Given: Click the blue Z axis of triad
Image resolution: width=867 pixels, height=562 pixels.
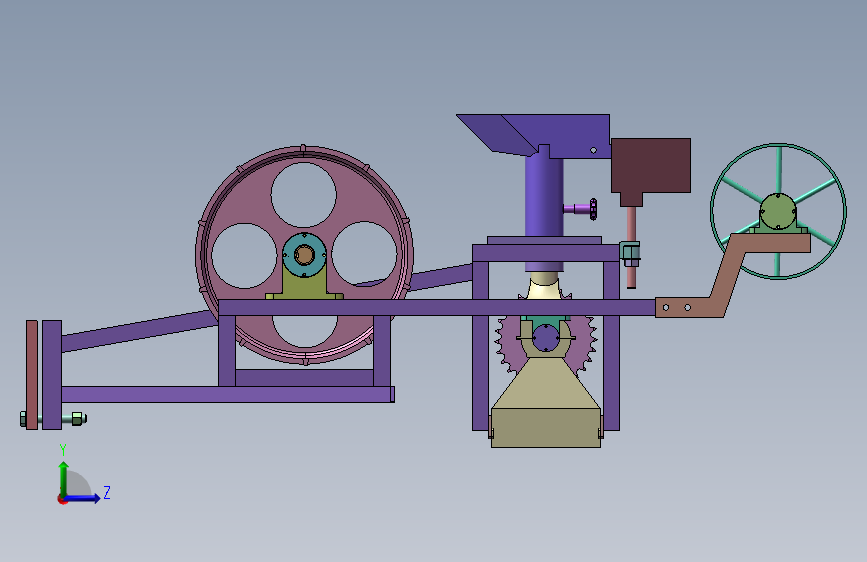Looking at the screenshot, I should (x=83, y=498).
